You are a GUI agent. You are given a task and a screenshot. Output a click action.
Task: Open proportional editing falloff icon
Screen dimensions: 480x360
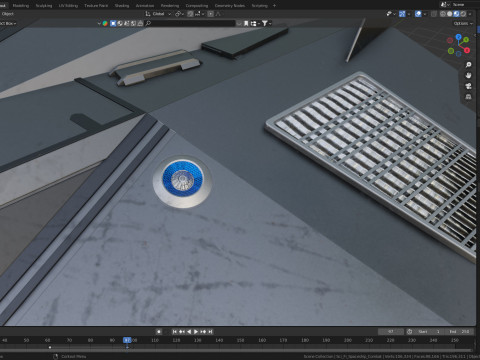click(218, 14)
